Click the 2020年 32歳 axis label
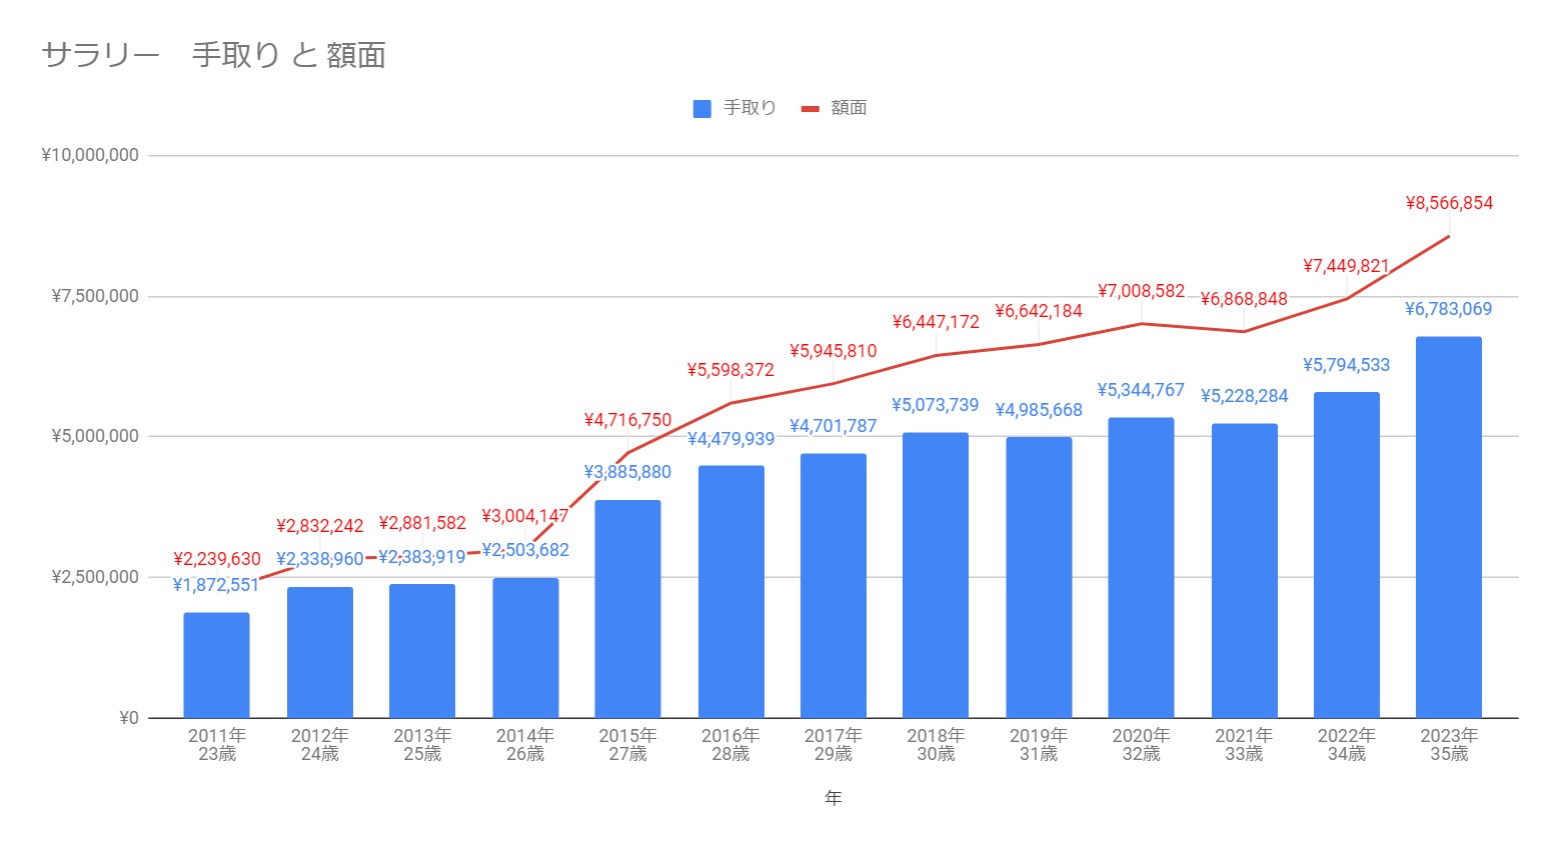The width and height of the screenshot is (1559, 850). click(1141, 745)
